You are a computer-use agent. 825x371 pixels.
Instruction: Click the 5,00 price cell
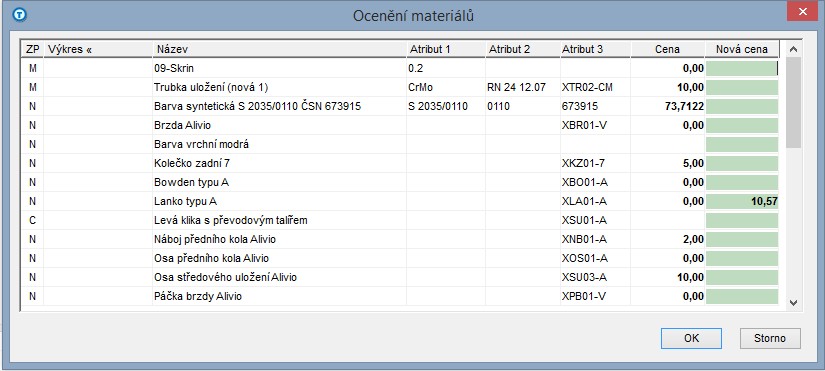point(693,163)
